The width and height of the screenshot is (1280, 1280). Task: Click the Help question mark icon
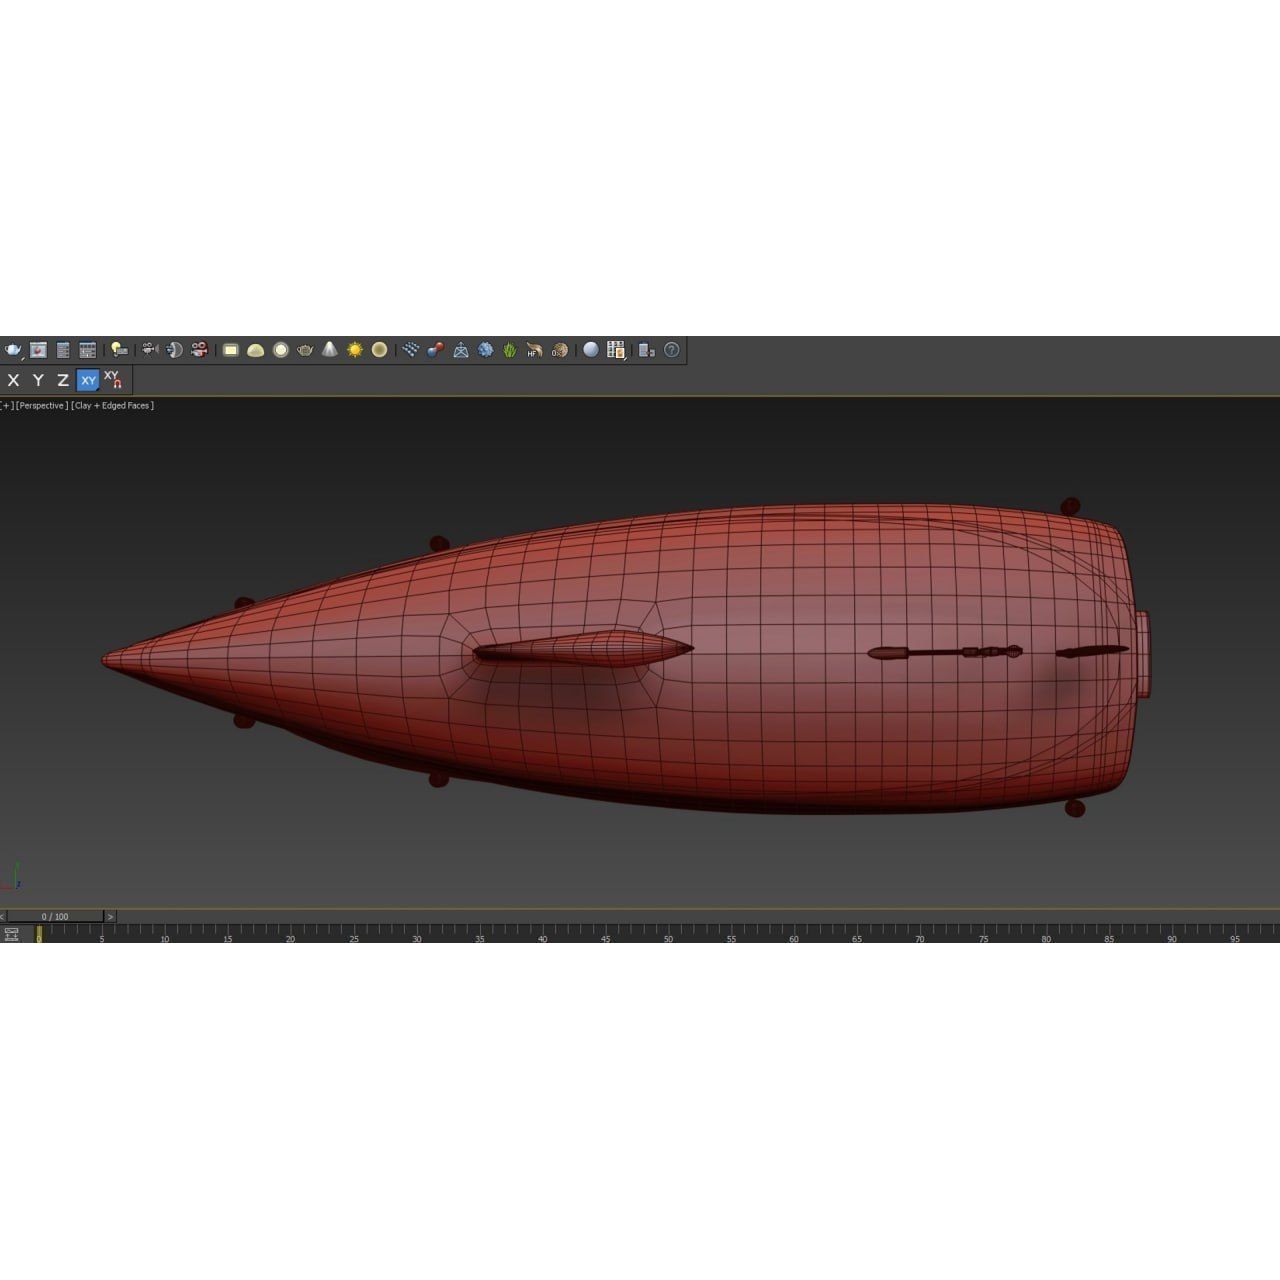(x=670, y=350)
